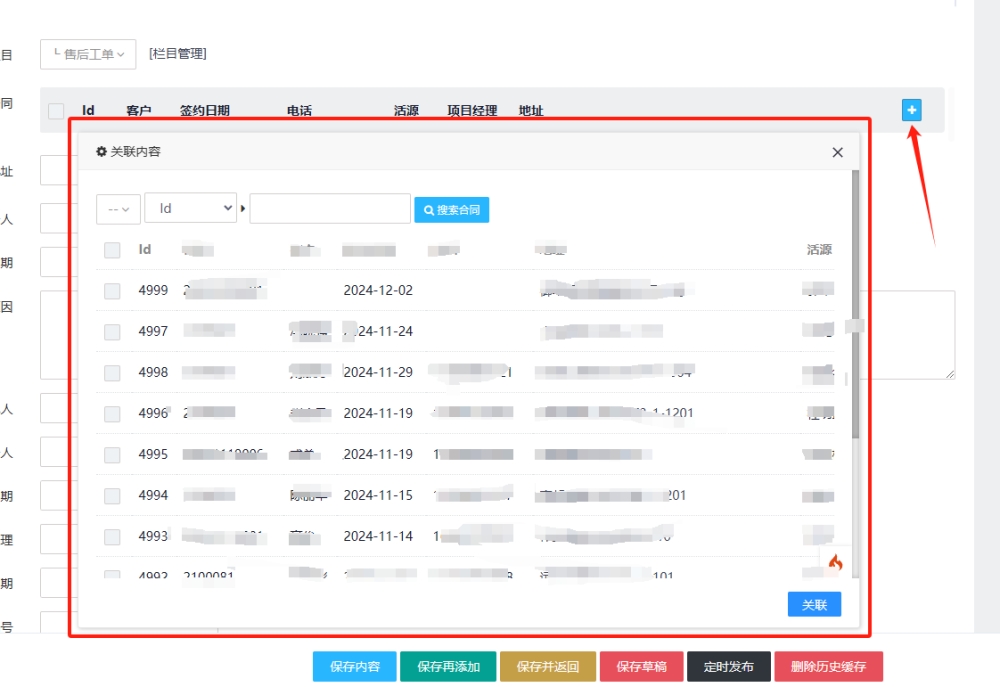
Task: Click the blue 关联 button
Action: [814, 604]
